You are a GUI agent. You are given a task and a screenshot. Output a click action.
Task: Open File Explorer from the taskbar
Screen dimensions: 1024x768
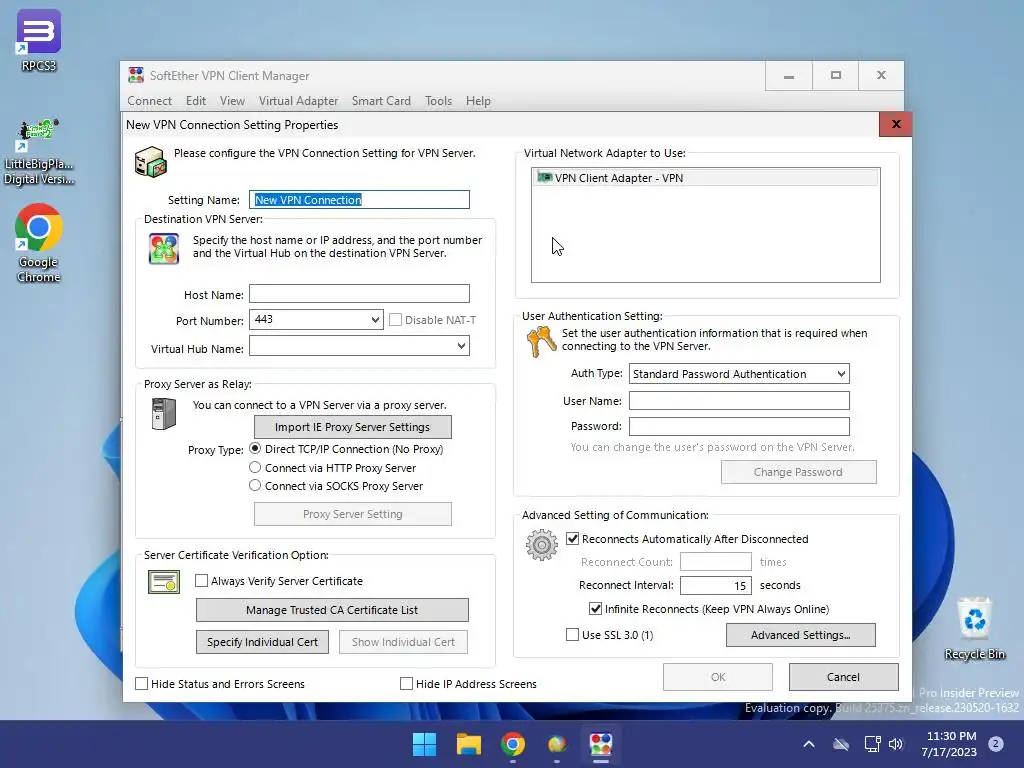[468, 744]
